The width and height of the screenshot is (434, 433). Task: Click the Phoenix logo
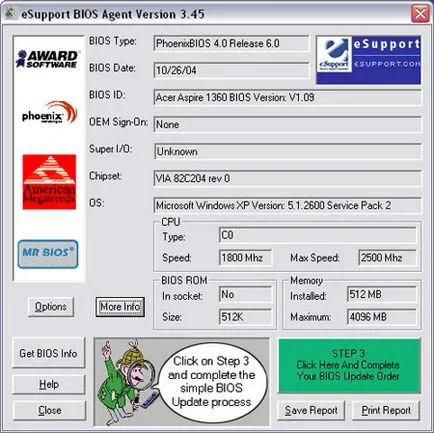point(49,113)
